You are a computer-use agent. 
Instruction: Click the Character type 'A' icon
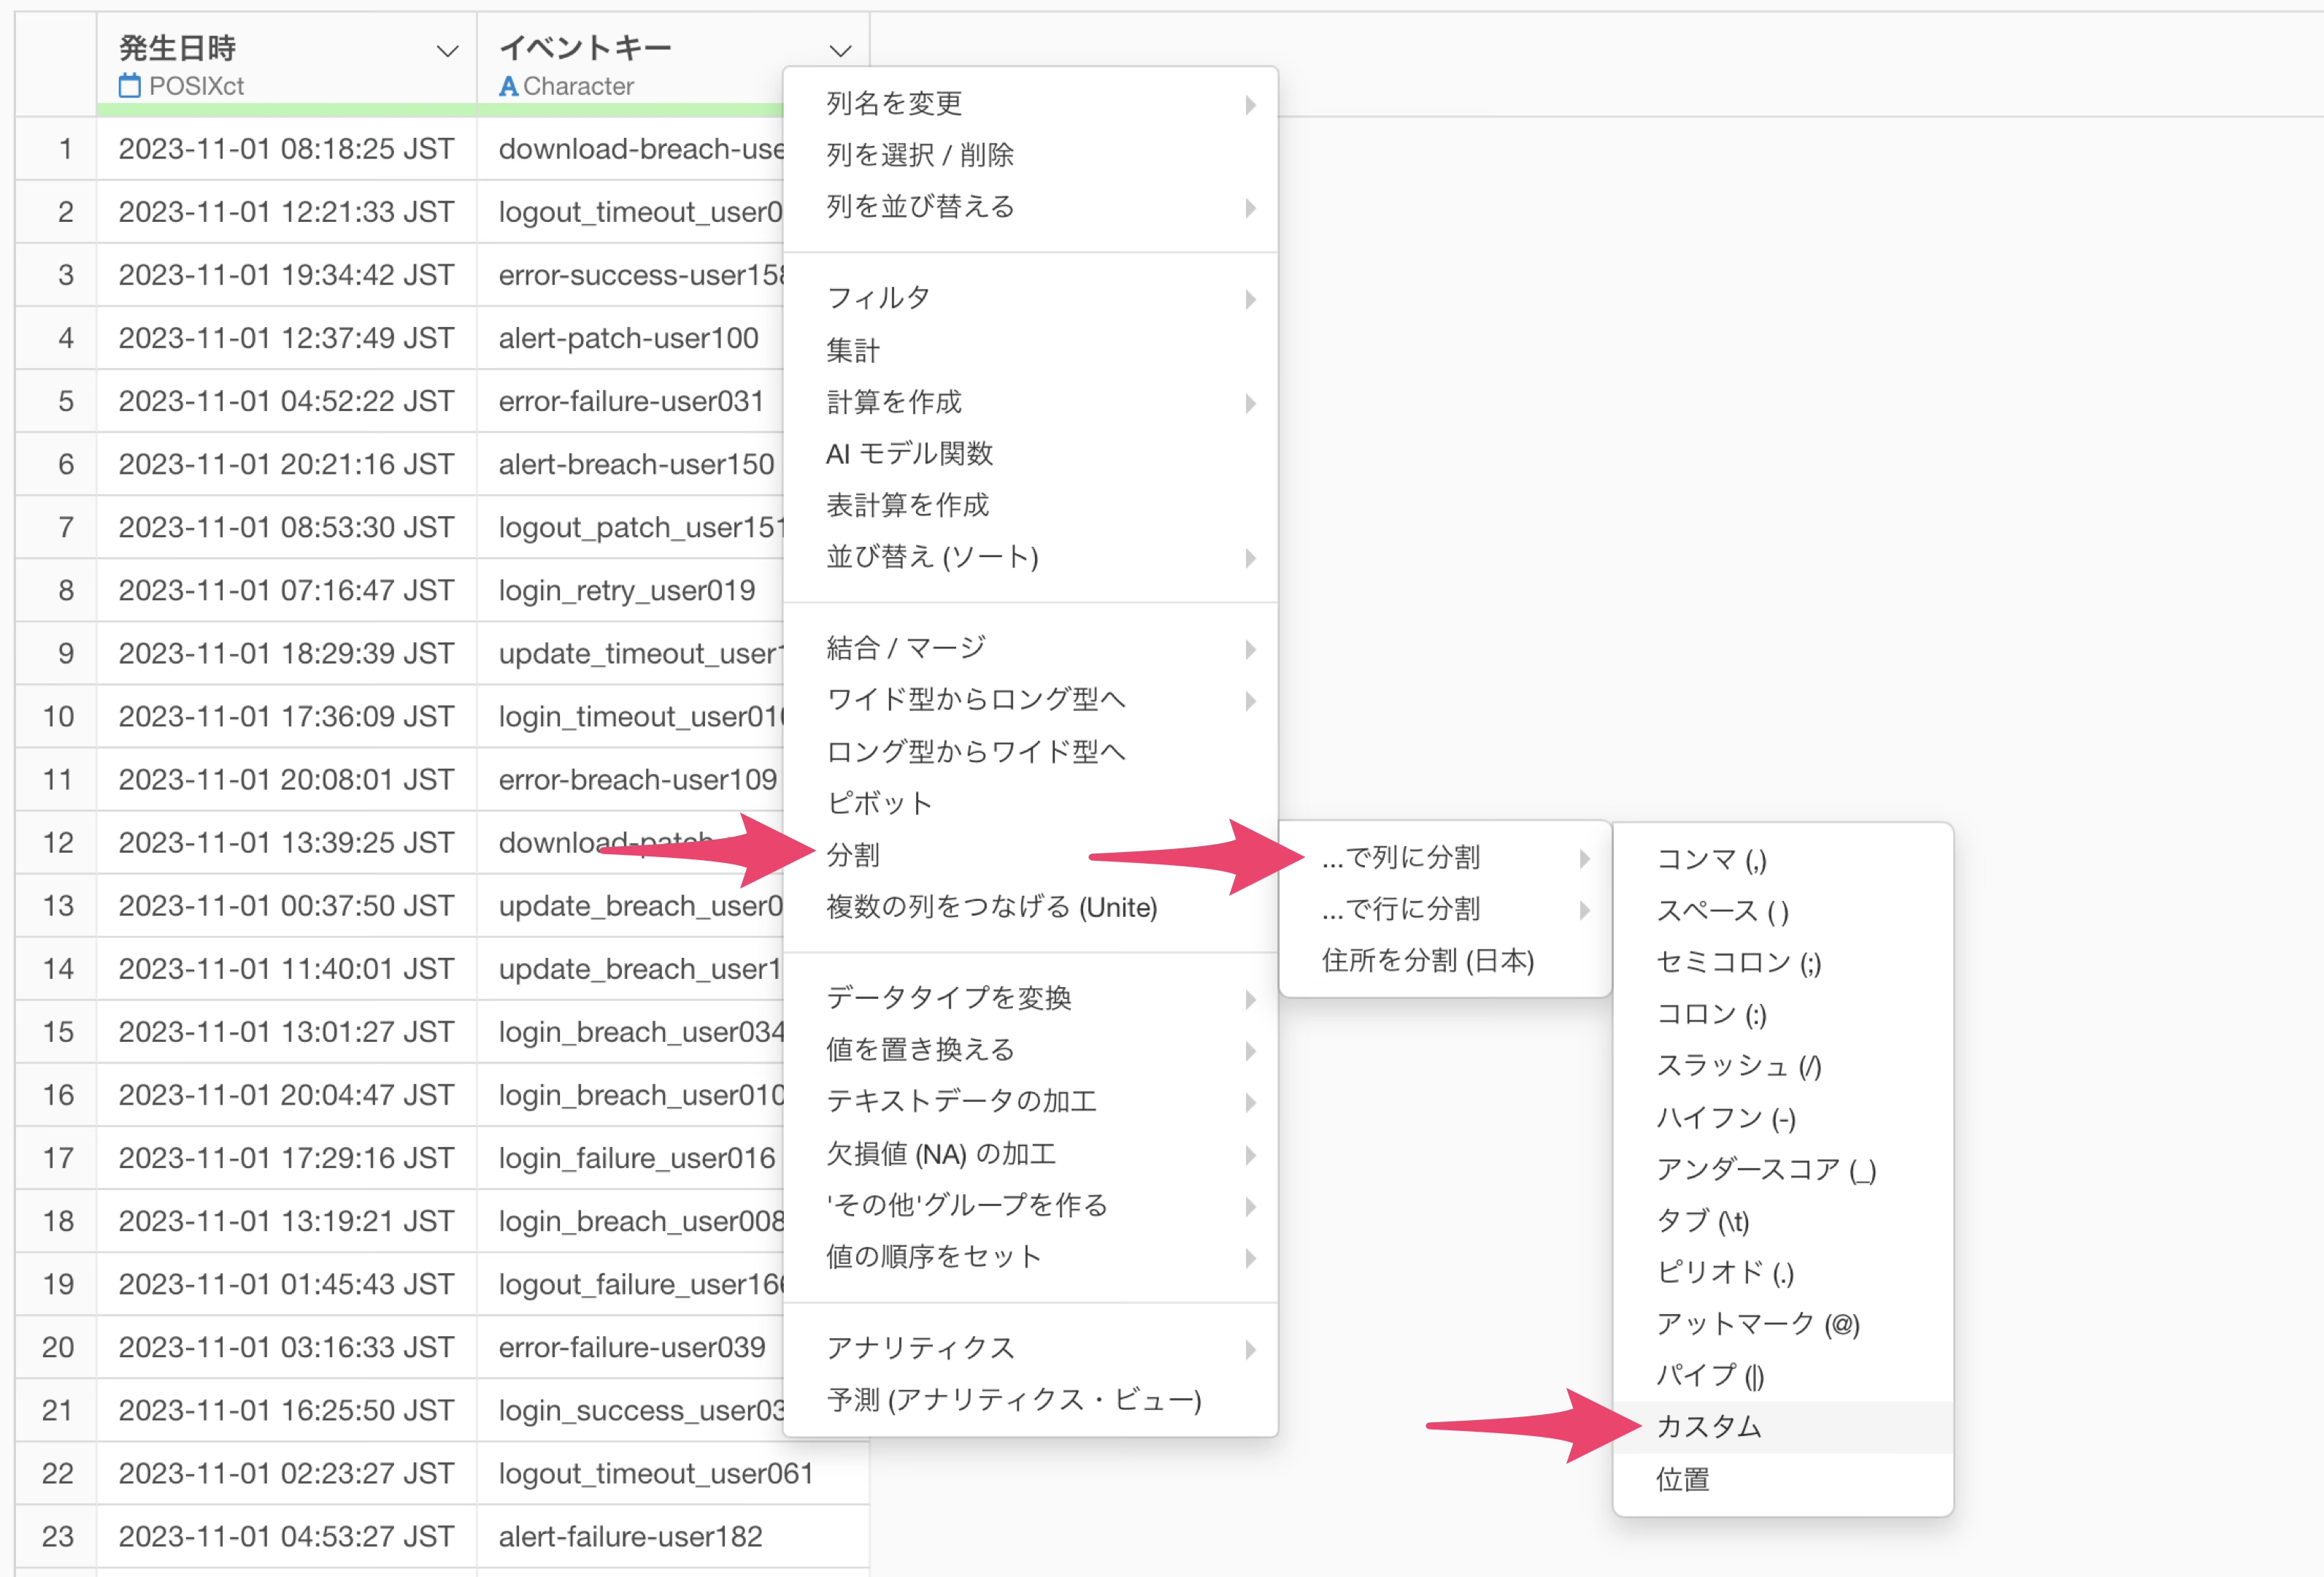(508, 87)
